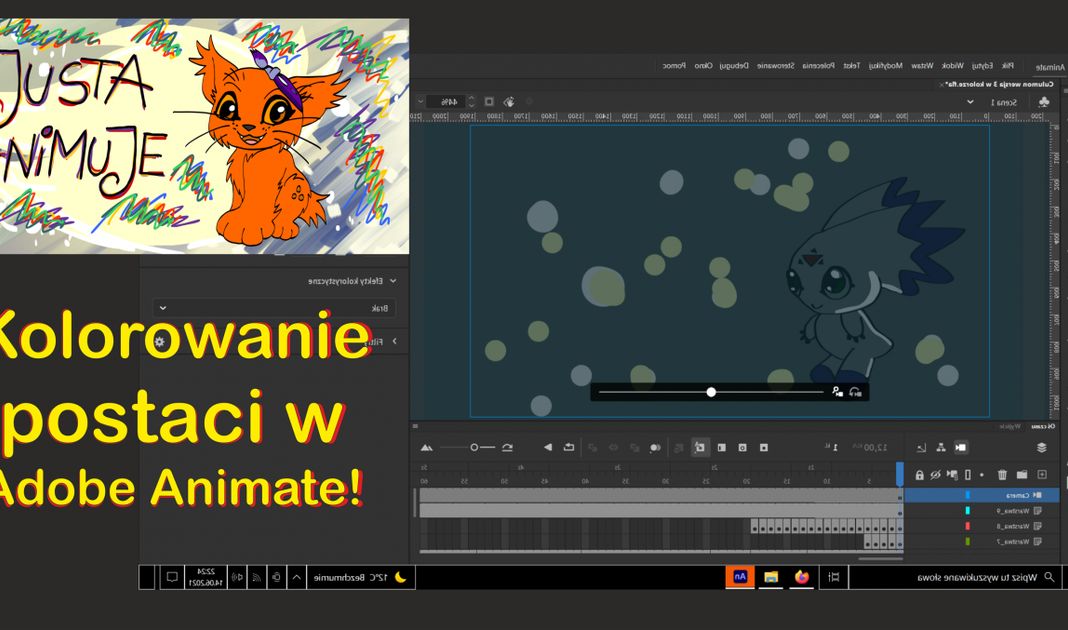This screenshot has width=1068, height=630.
Task: Toggle the loop playback button
Action: click(569, 447)
